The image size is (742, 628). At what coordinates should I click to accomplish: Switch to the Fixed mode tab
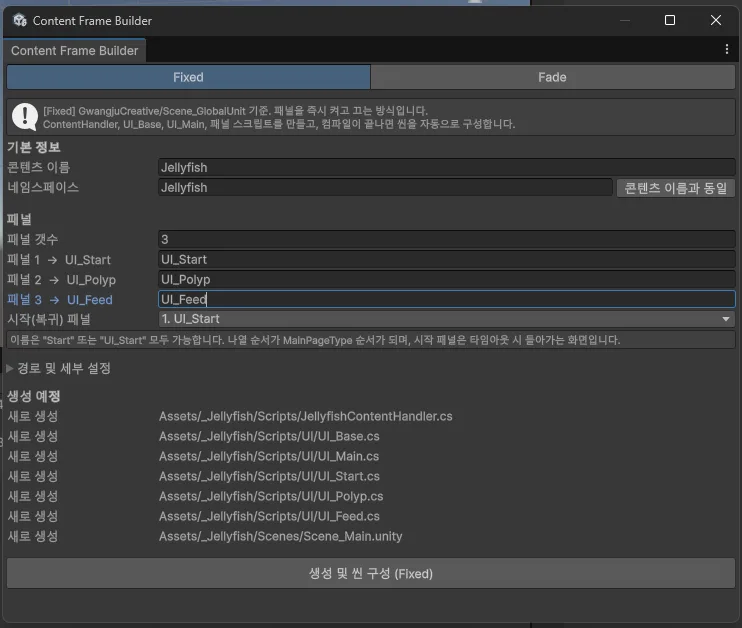188,77
